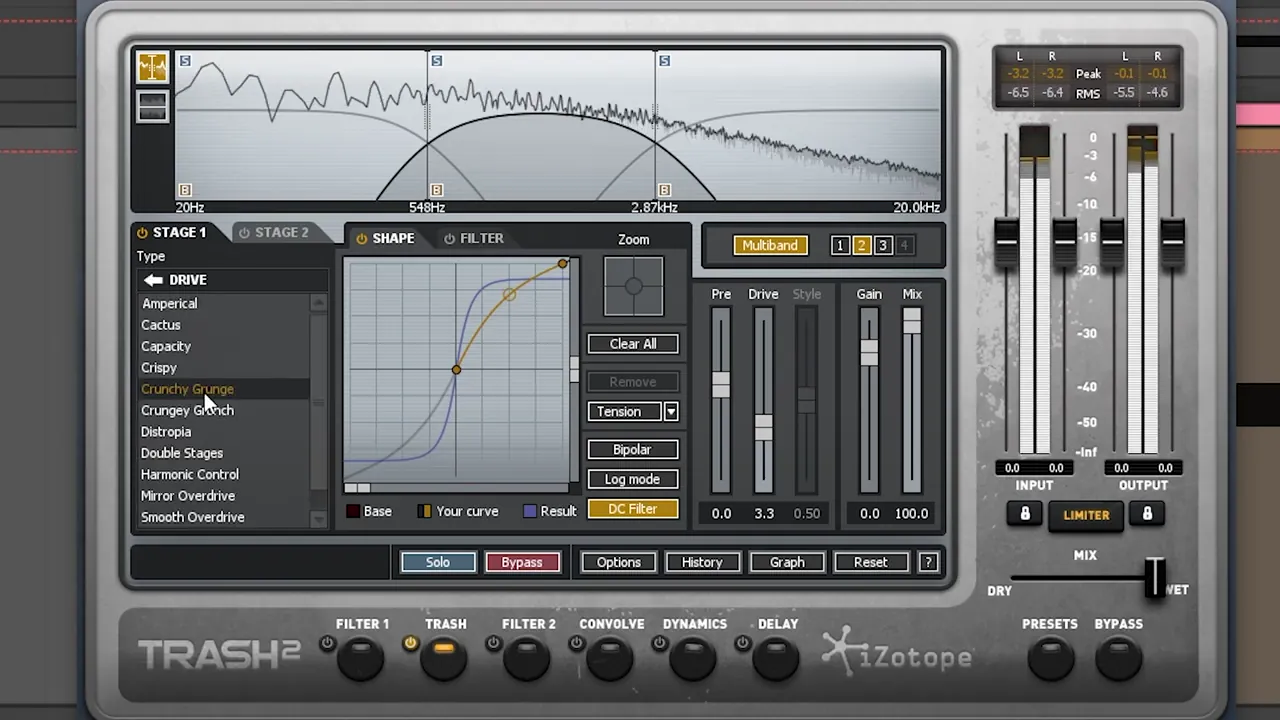Click distortion list scroll down arrow
The image size is (1280, 720).
(x=318, y=519)
